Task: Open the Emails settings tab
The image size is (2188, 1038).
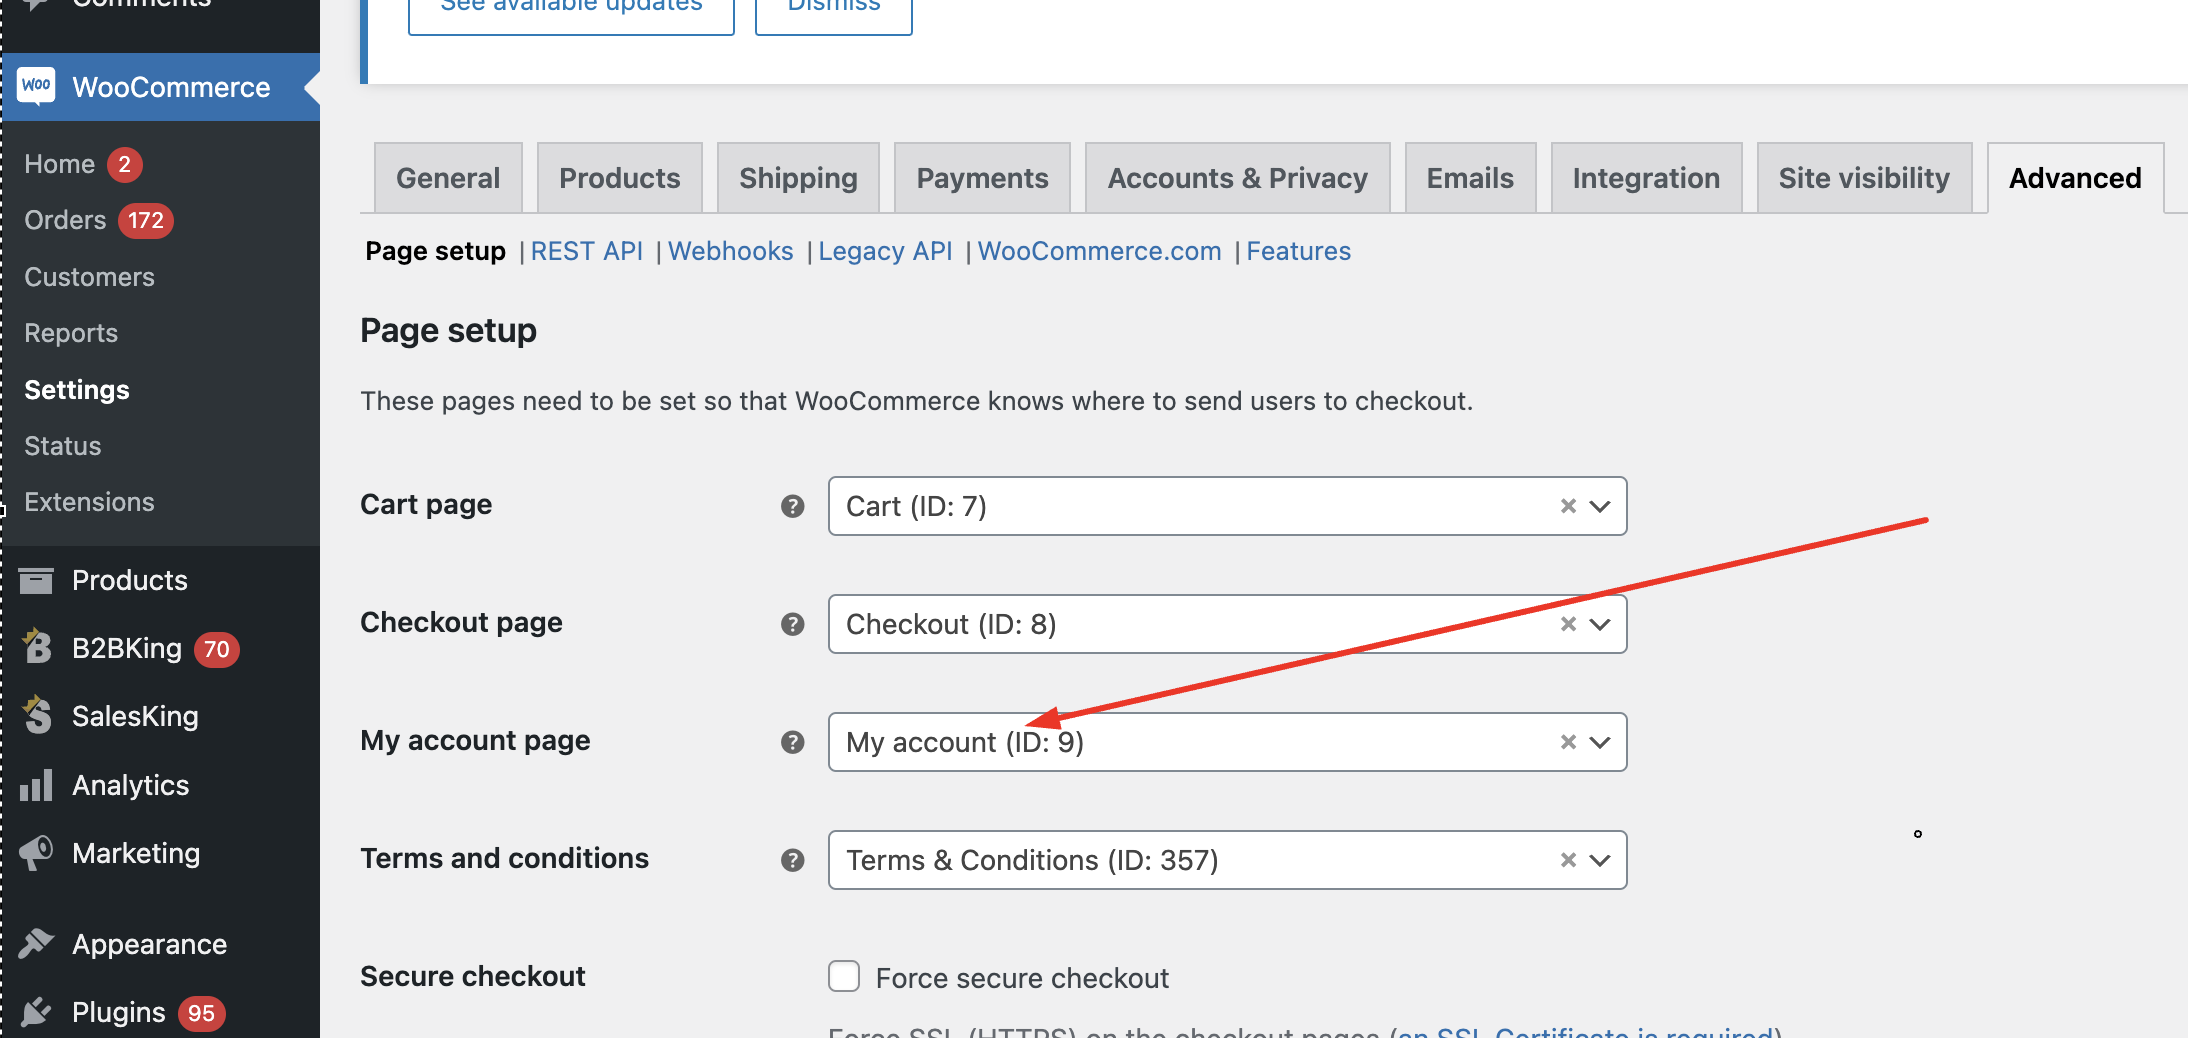Action: pos(1470,178)
